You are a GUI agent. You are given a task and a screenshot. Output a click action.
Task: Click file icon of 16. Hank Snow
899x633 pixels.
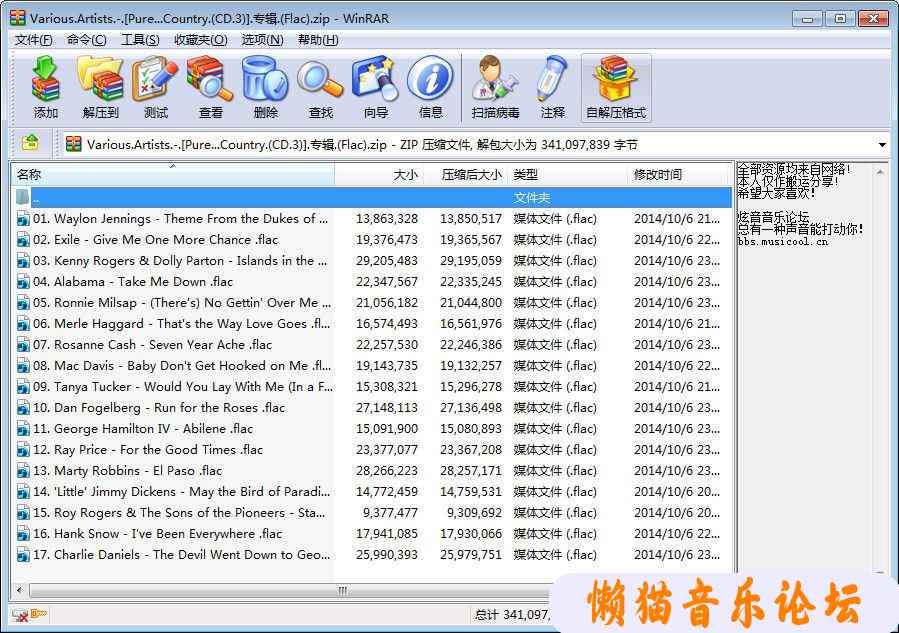[23, 534]
